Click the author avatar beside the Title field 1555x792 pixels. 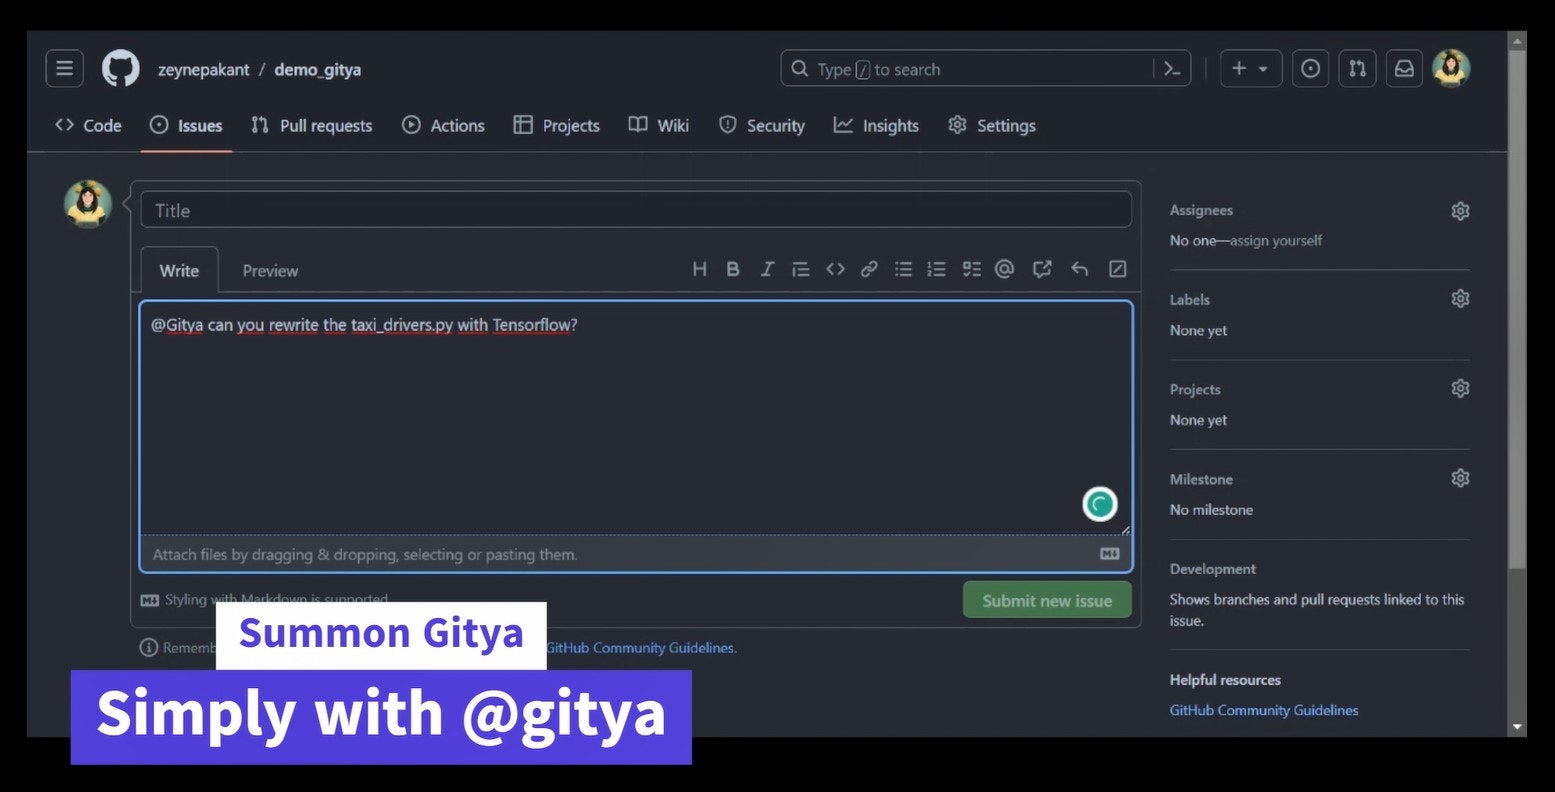(88, 204)
